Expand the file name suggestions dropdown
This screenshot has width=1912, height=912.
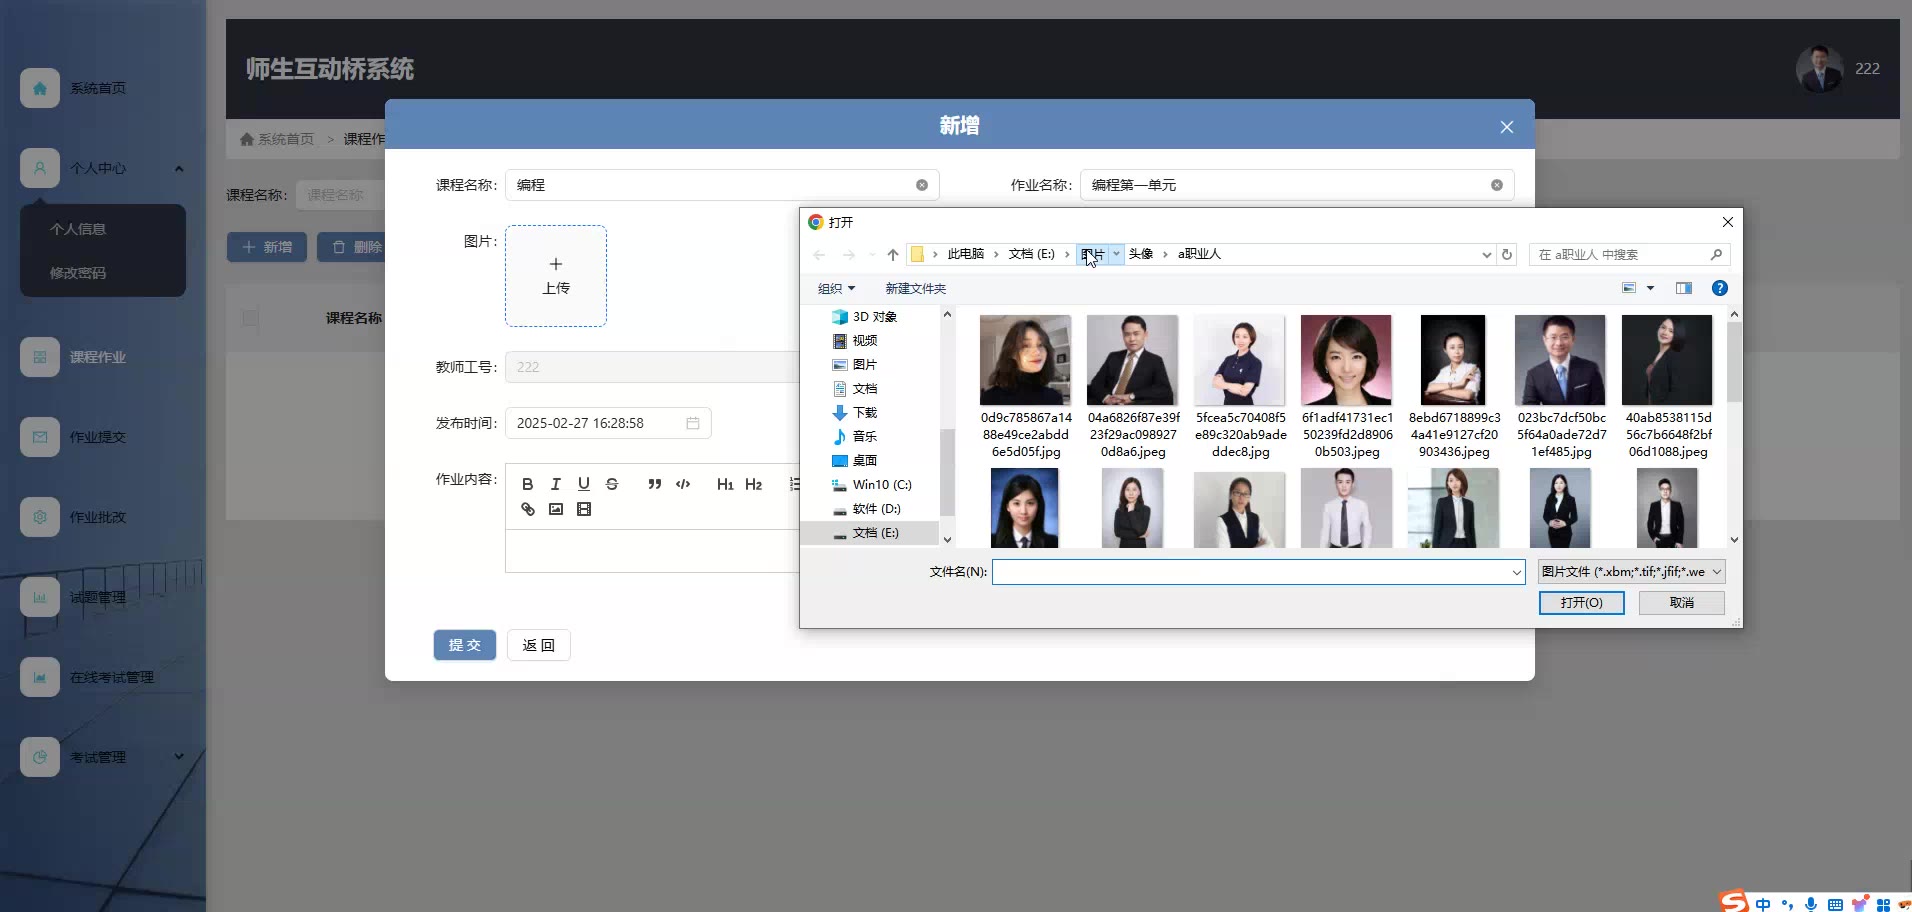click(1516, 572)
